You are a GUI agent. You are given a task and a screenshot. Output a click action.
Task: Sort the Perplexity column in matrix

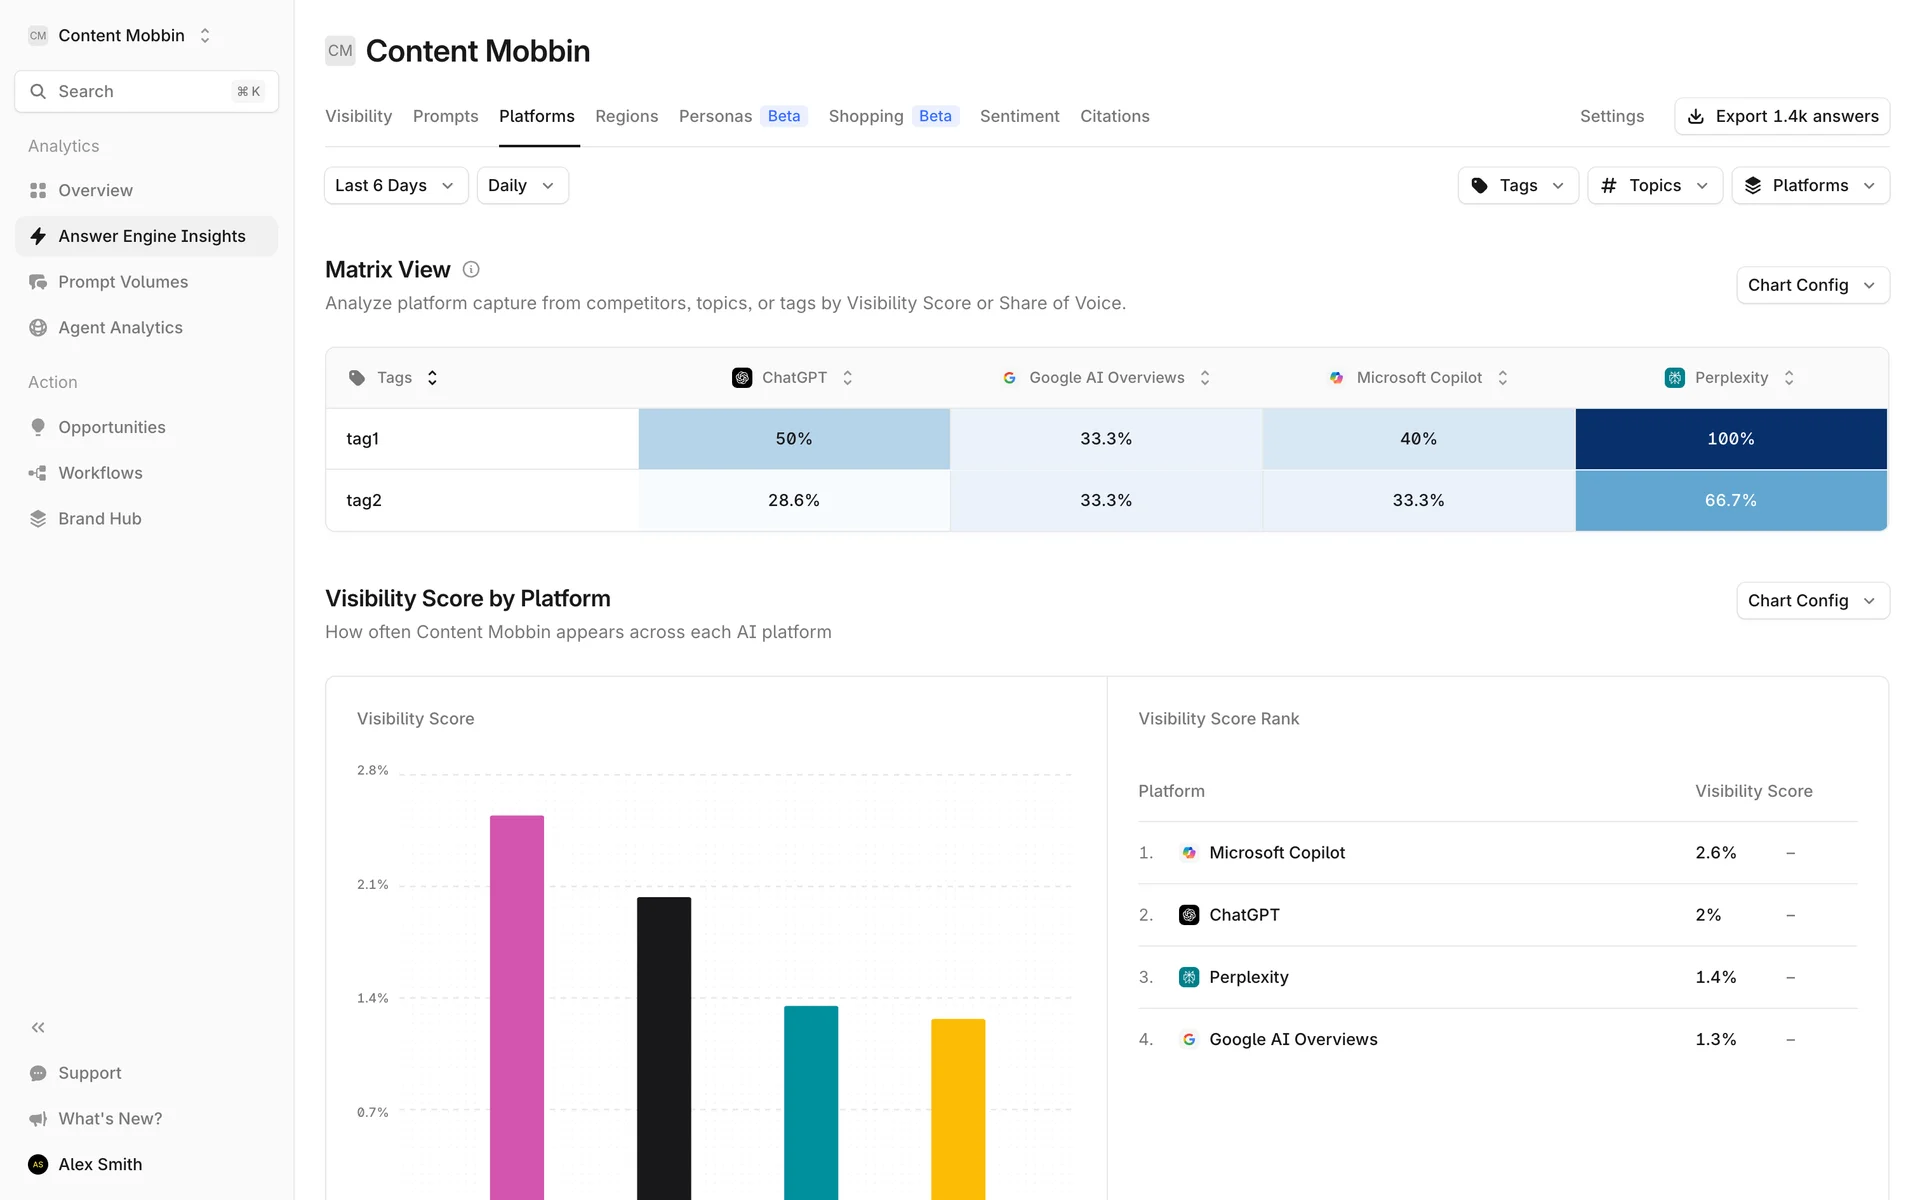(1789, 378)
